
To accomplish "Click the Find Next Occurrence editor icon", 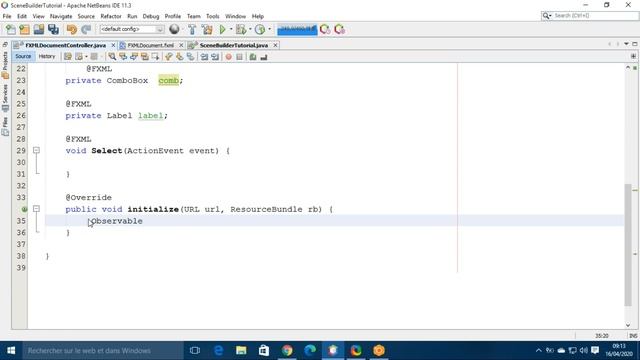I will (133, 57).
